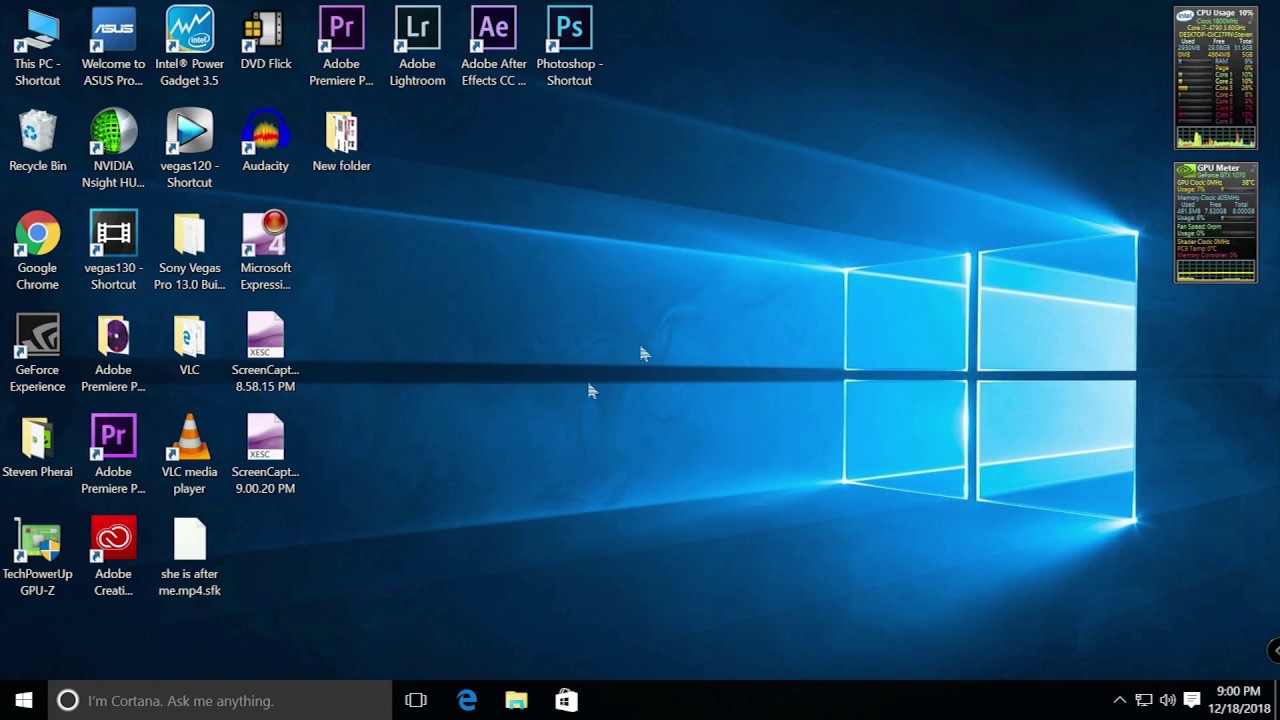Open the Microsoft Store from the taskbar
The height and width of the screenshot is (720, 1280).
(566, 700)
